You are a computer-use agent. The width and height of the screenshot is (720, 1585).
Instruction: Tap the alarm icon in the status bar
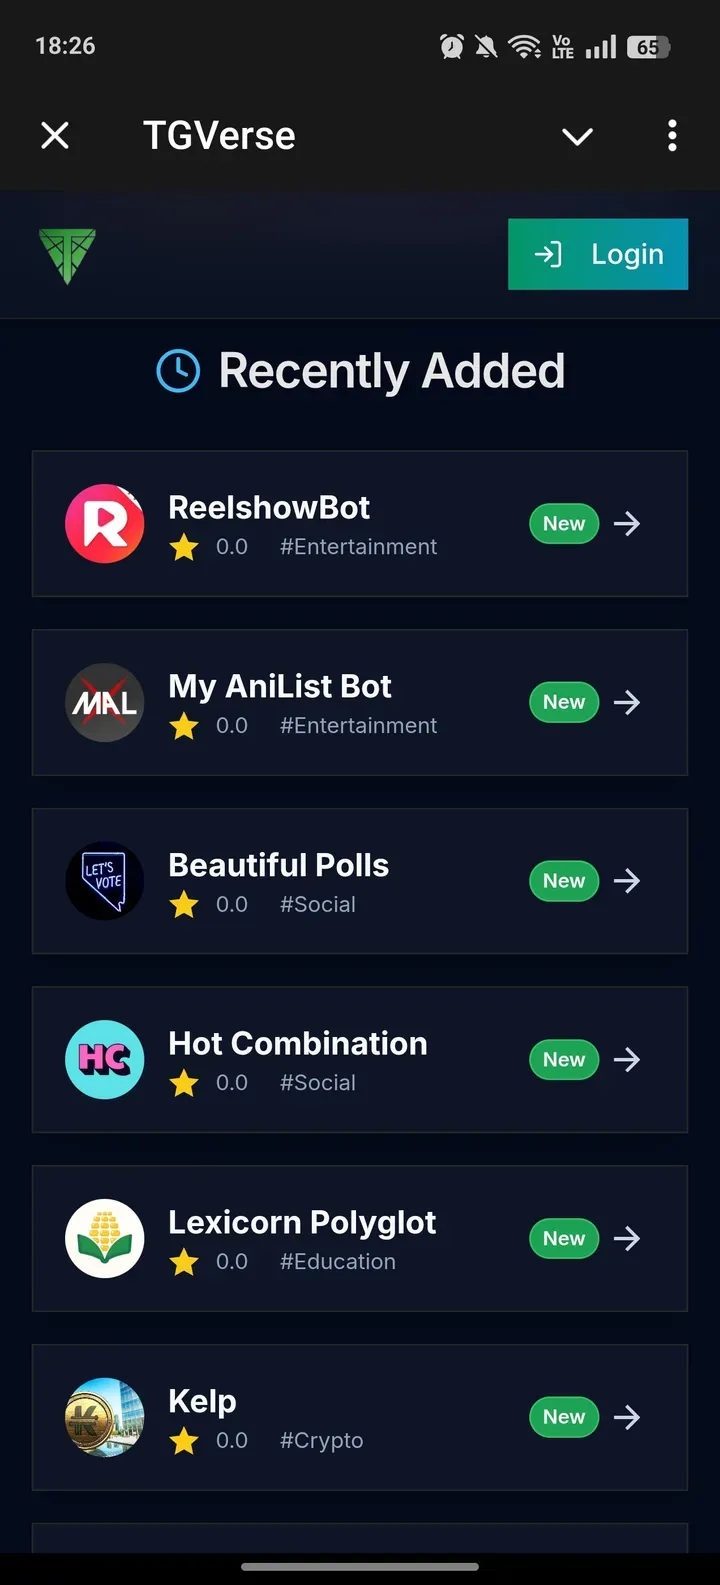[x=451, y=45]
